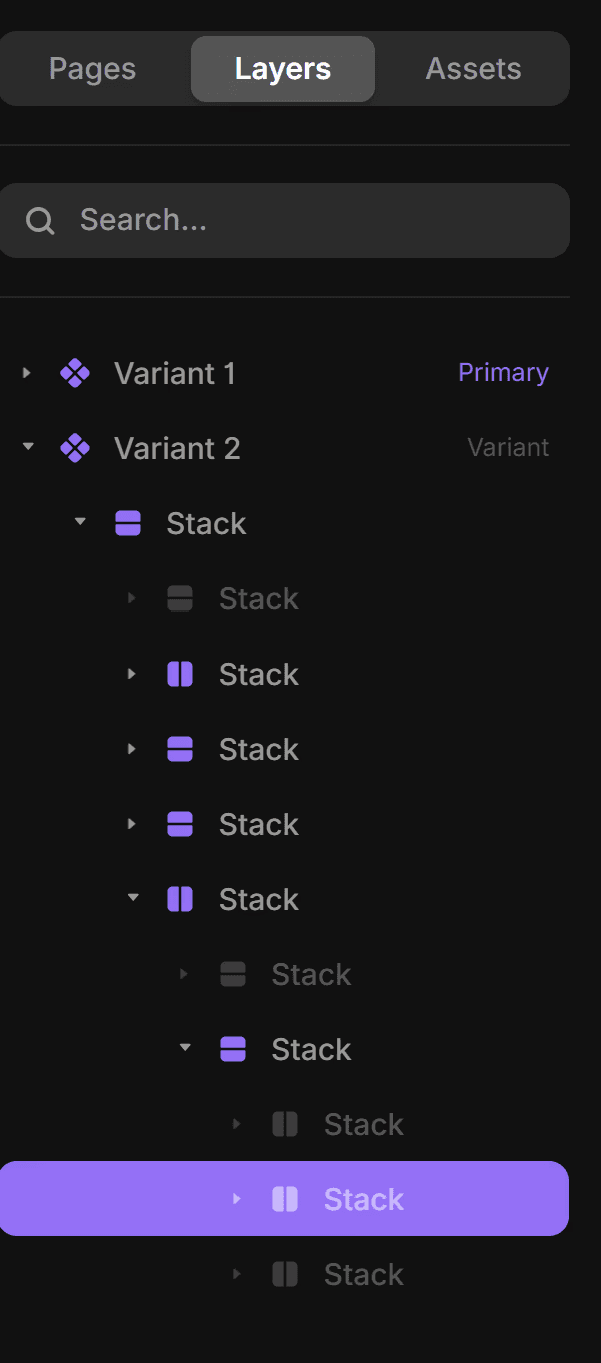Click the icon of the first dimmed Stack layer

180,598
